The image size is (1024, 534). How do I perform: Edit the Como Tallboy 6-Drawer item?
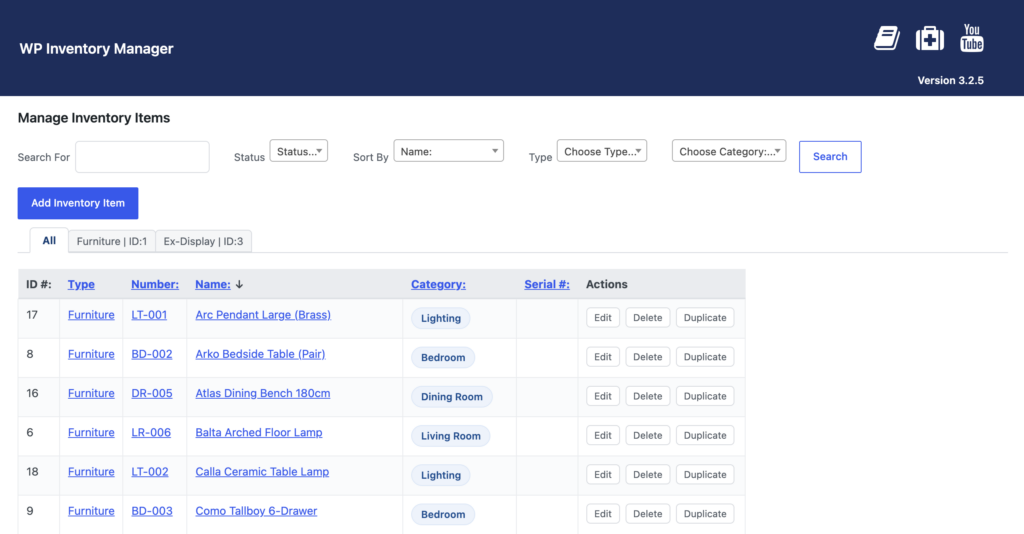click(x=603, y=514)
